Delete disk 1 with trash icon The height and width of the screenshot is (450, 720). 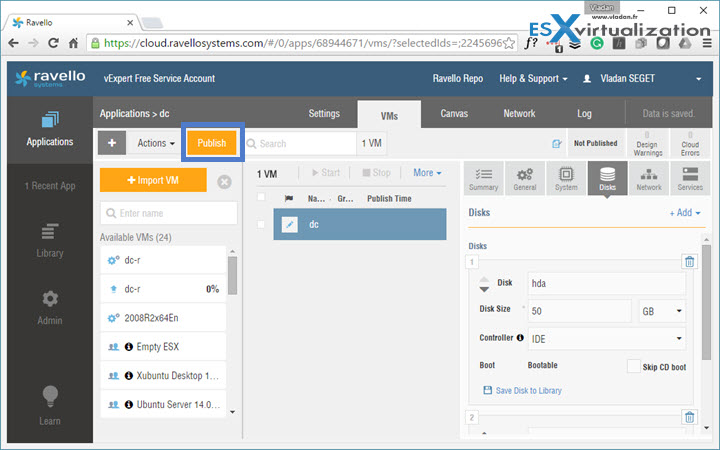tap(689, 262)
